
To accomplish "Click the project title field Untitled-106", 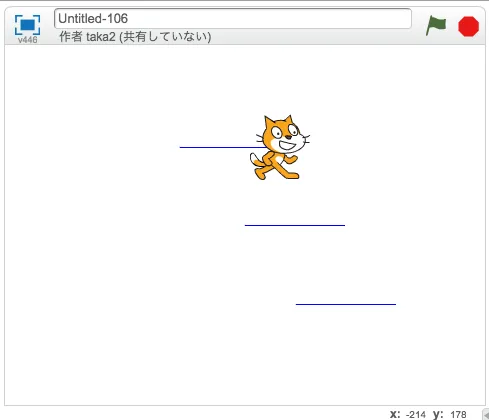I will 233,19.
